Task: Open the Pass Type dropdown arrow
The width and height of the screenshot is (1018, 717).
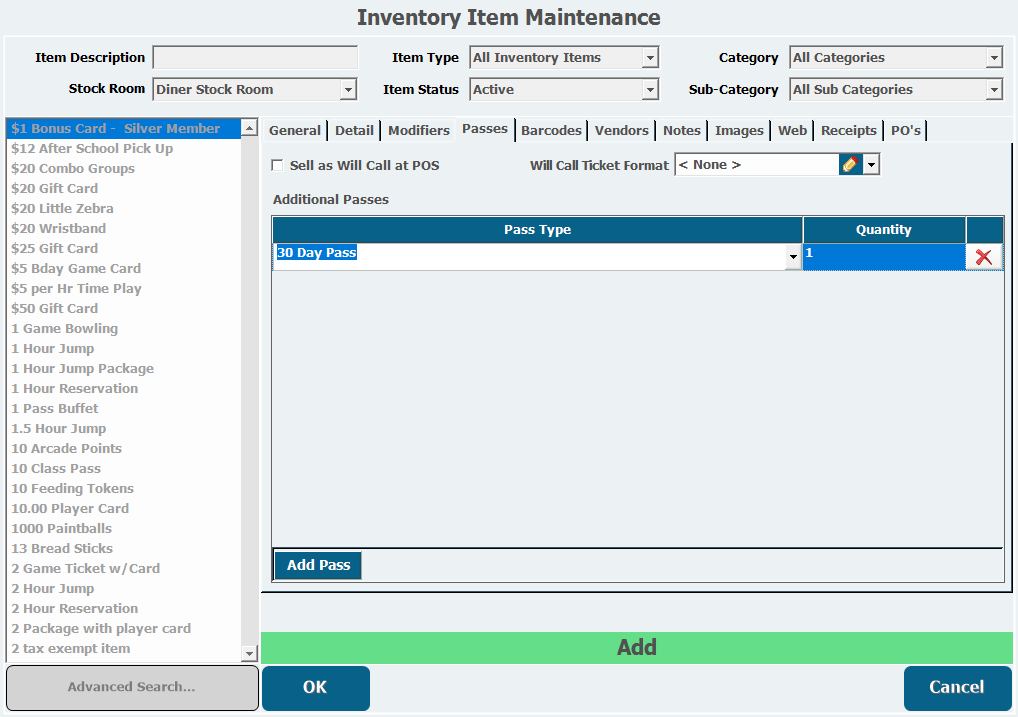Action: coord(793,258)
